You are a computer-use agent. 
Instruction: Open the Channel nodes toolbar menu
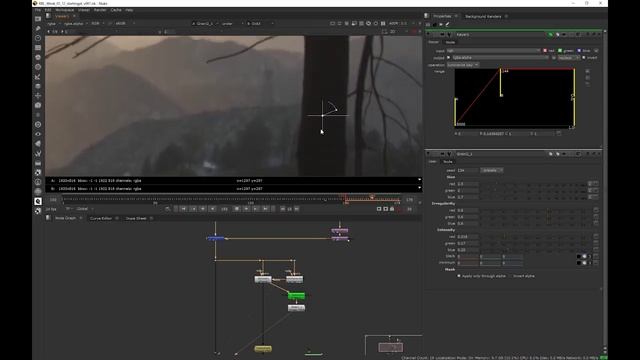point(38,48)
